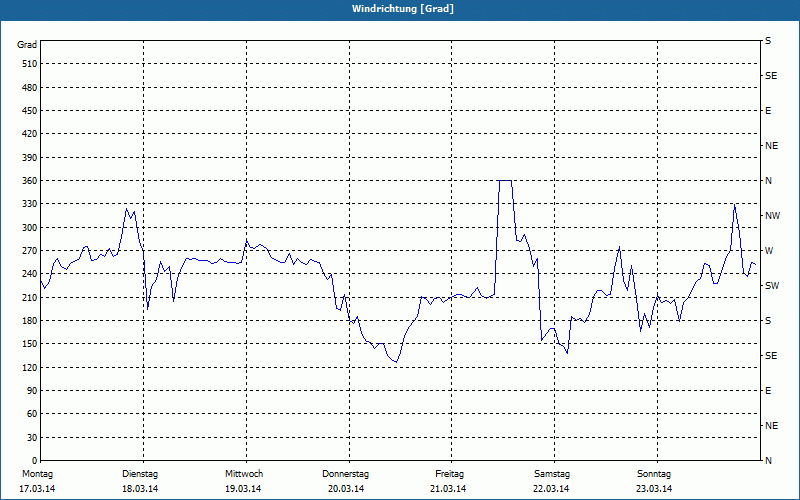Select the '450' axis value
The image size is (800, 500).
tap(30, 111)
